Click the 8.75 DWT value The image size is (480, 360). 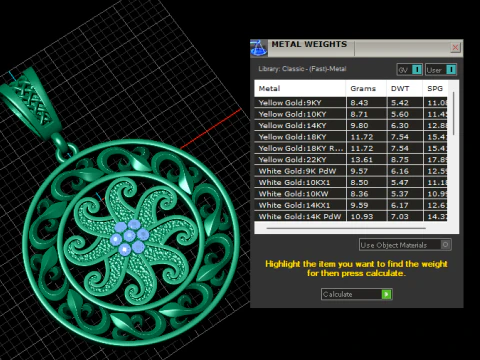click(399, 160)
